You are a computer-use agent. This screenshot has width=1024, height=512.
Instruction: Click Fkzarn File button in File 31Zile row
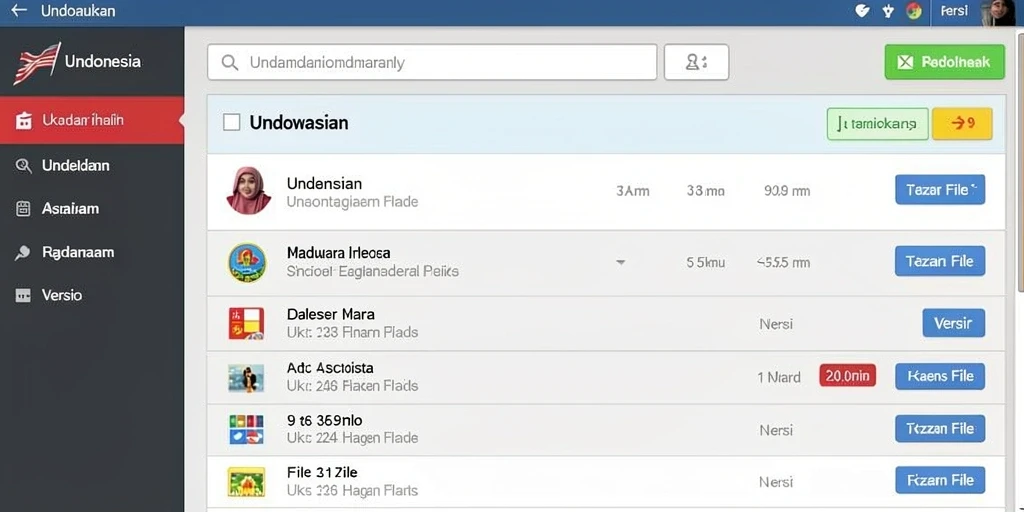pyautogui.click(x=940, y=480)
